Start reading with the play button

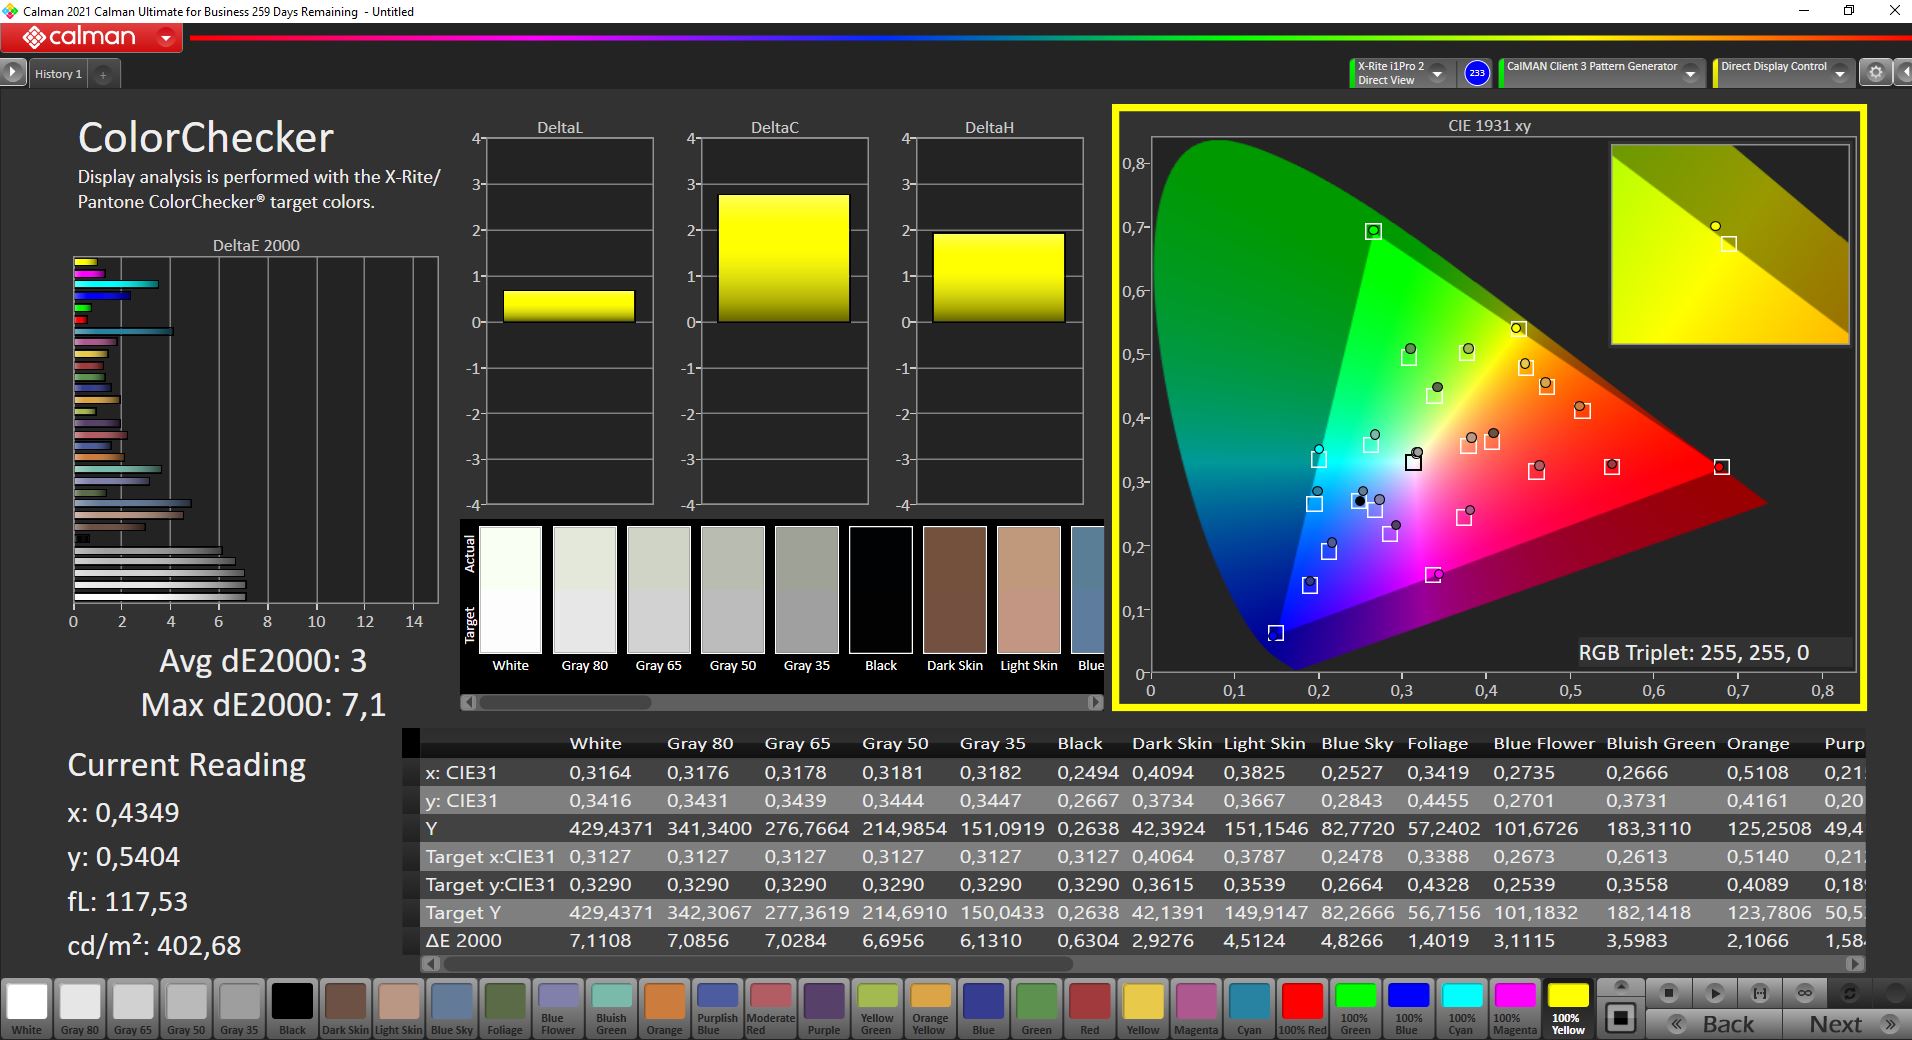pyautogui.click(x=1714, y=993)
